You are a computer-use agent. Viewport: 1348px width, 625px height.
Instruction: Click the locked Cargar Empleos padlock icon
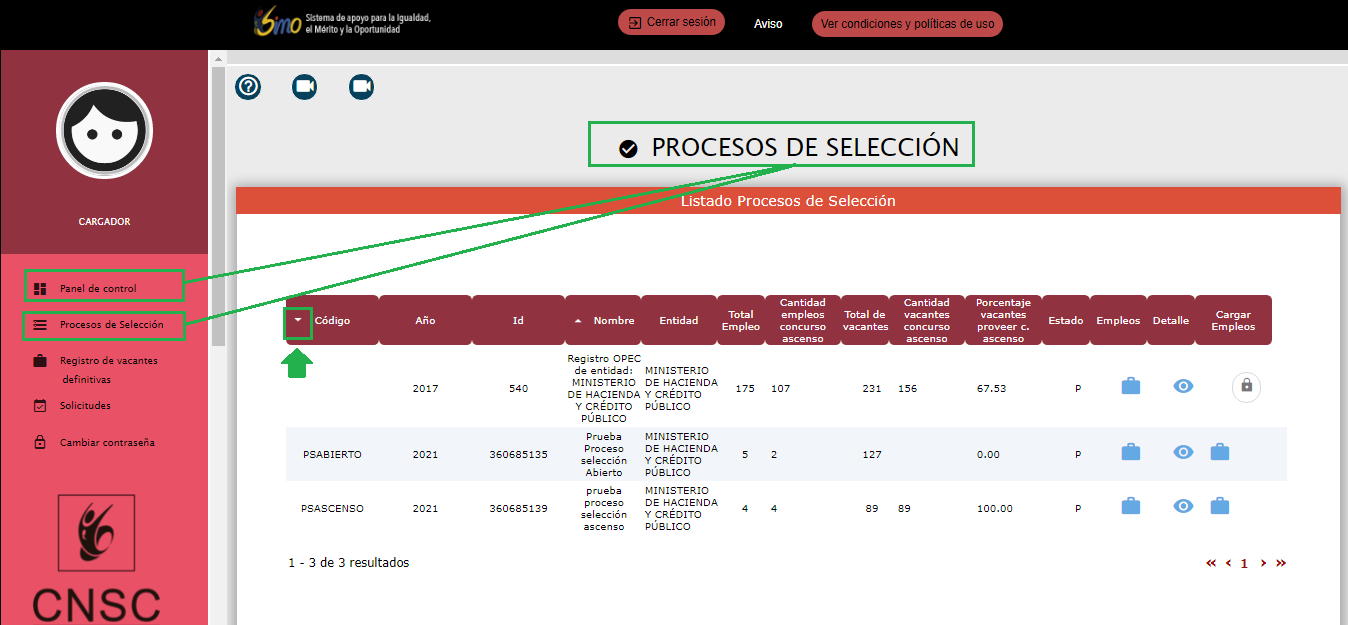click(x=1246, y=386)
